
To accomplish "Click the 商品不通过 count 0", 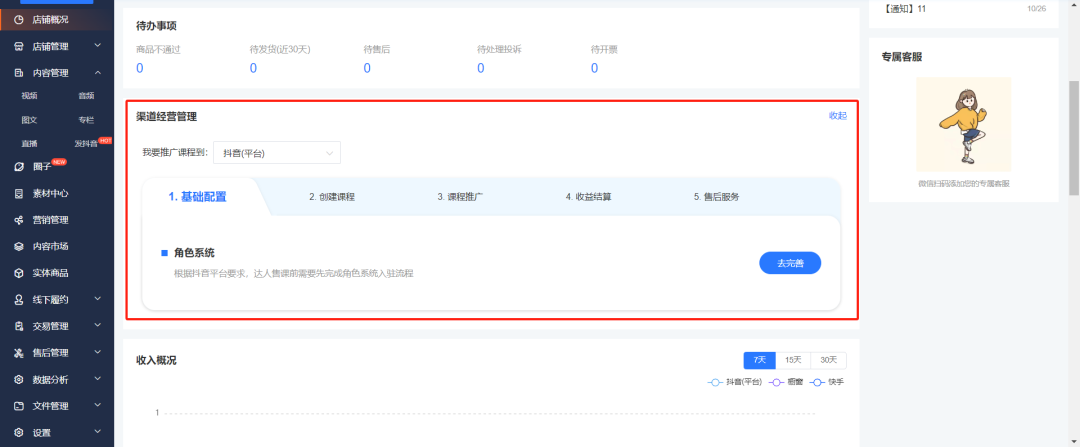I will point(140,68).
